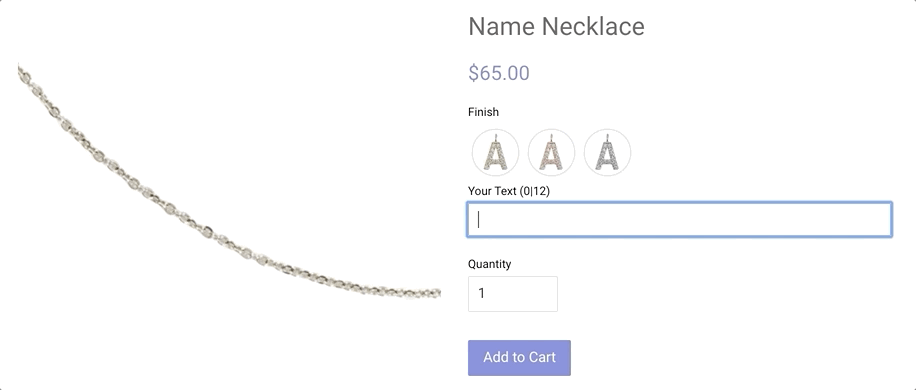Click the Quantity label
The image size is (916, 390).
click(x=490, y=264)
